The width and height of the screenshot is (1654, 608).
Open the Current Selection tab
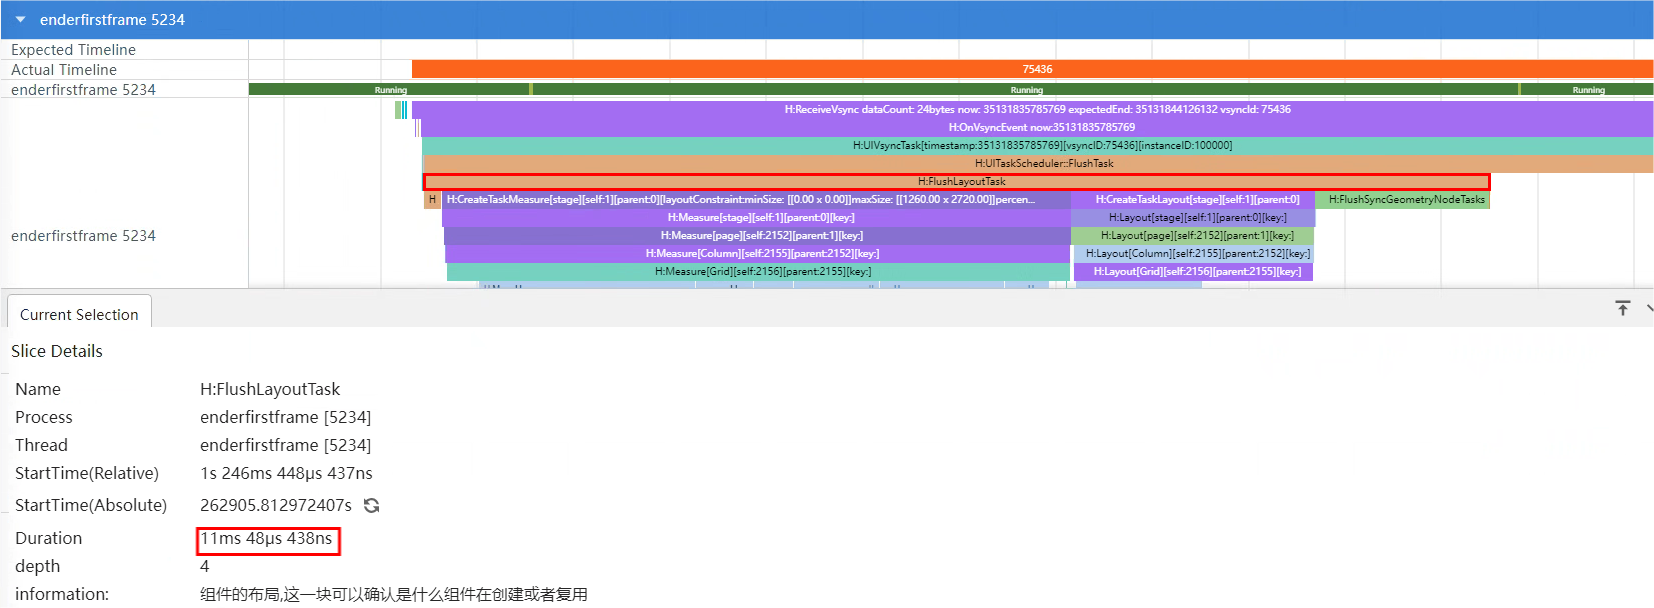(79, 314)
